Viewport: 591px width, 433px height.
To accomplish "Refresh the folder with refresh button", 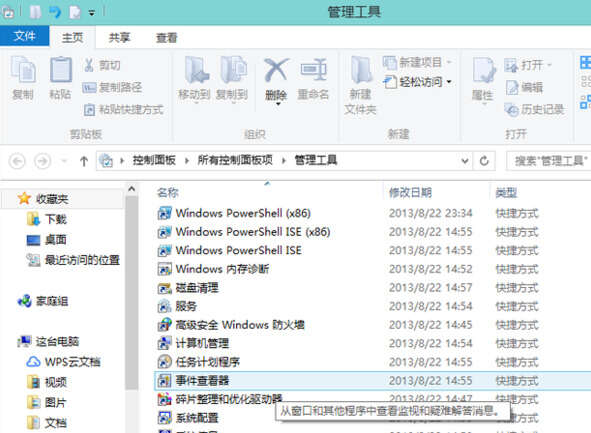I will point(484,161).
